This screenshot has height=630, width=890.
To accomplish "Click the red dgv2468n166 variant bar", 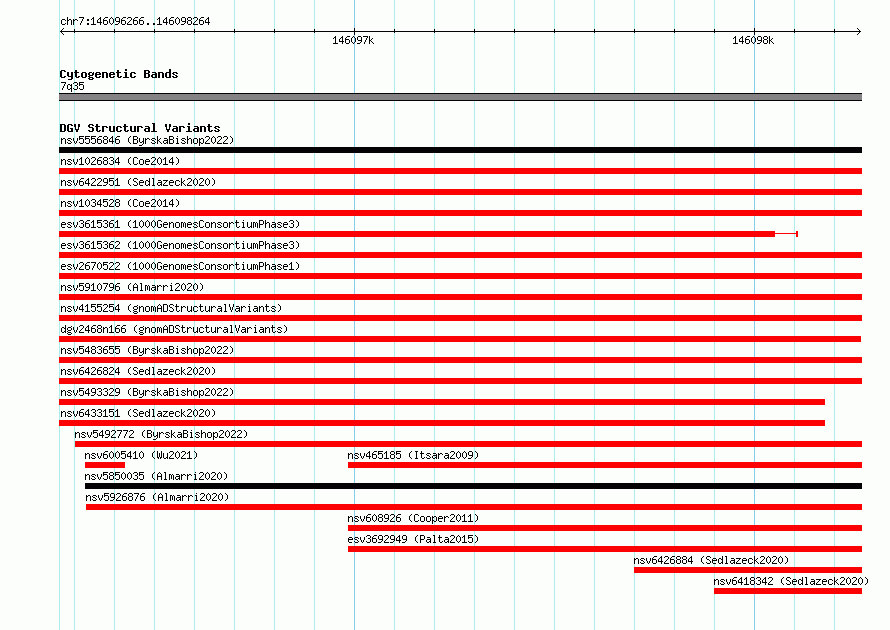I will [x=460, y=339].
